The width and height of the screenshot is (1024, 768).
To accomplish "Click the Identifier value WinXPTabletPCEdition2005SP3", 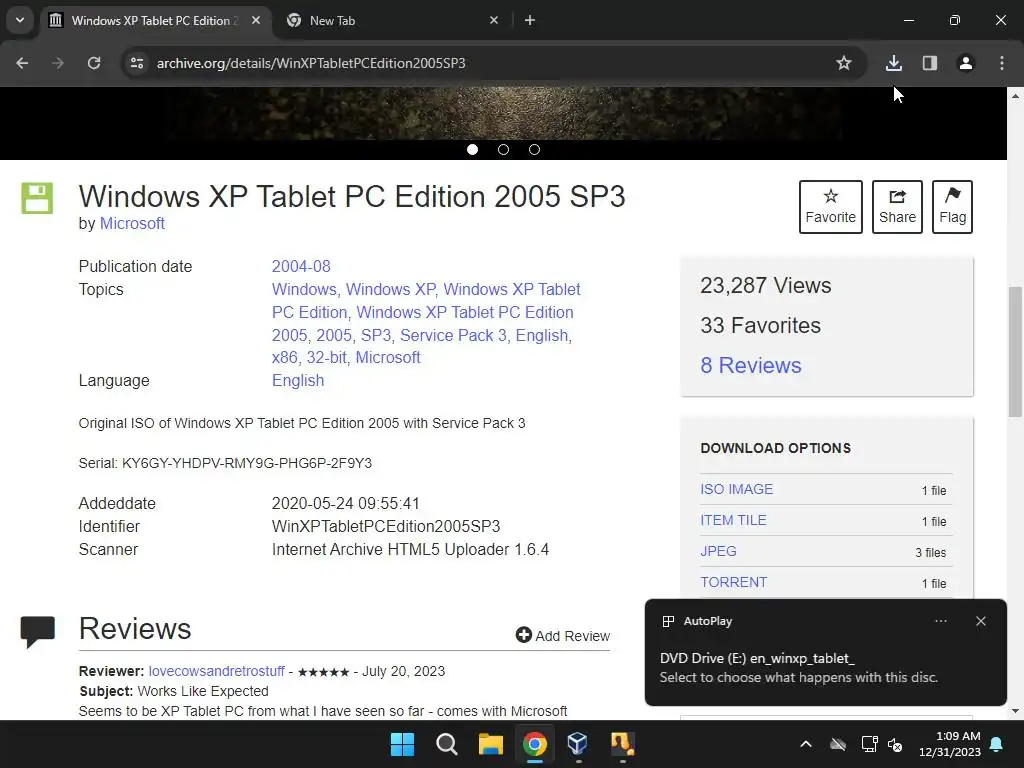I will [x=386, y=526].
